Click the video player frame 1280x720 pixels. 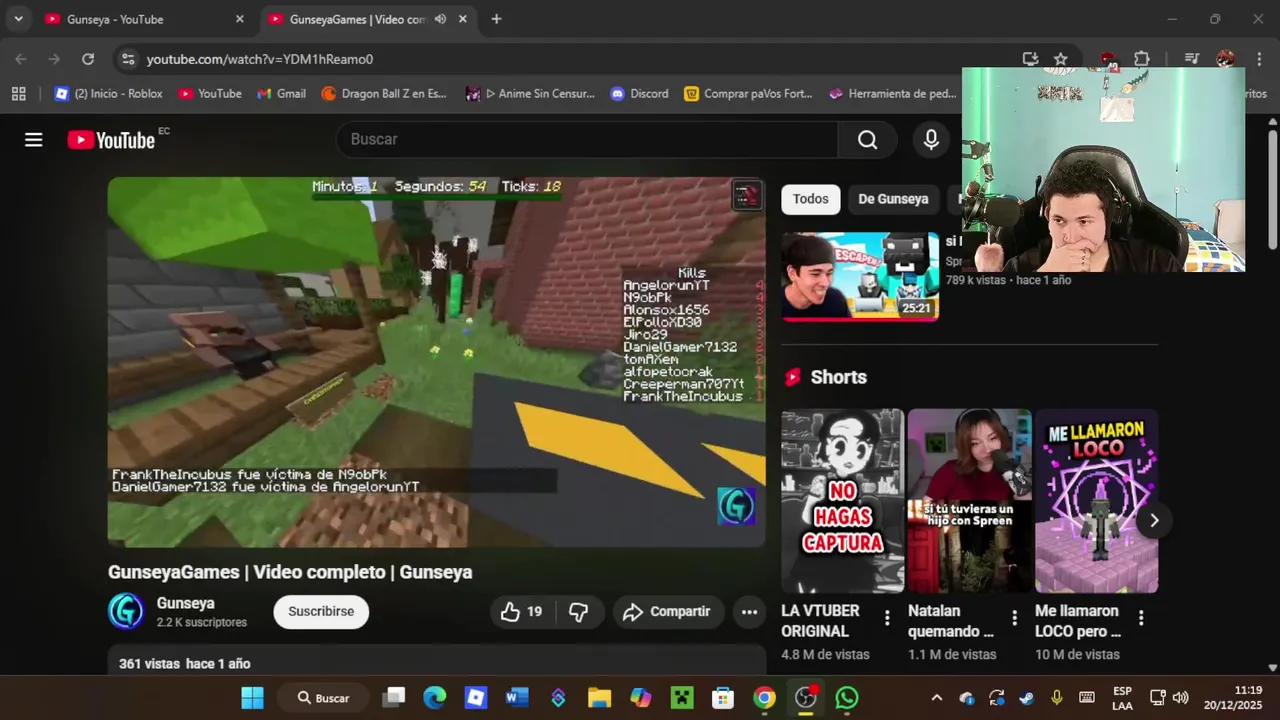(x=436, y=362)
